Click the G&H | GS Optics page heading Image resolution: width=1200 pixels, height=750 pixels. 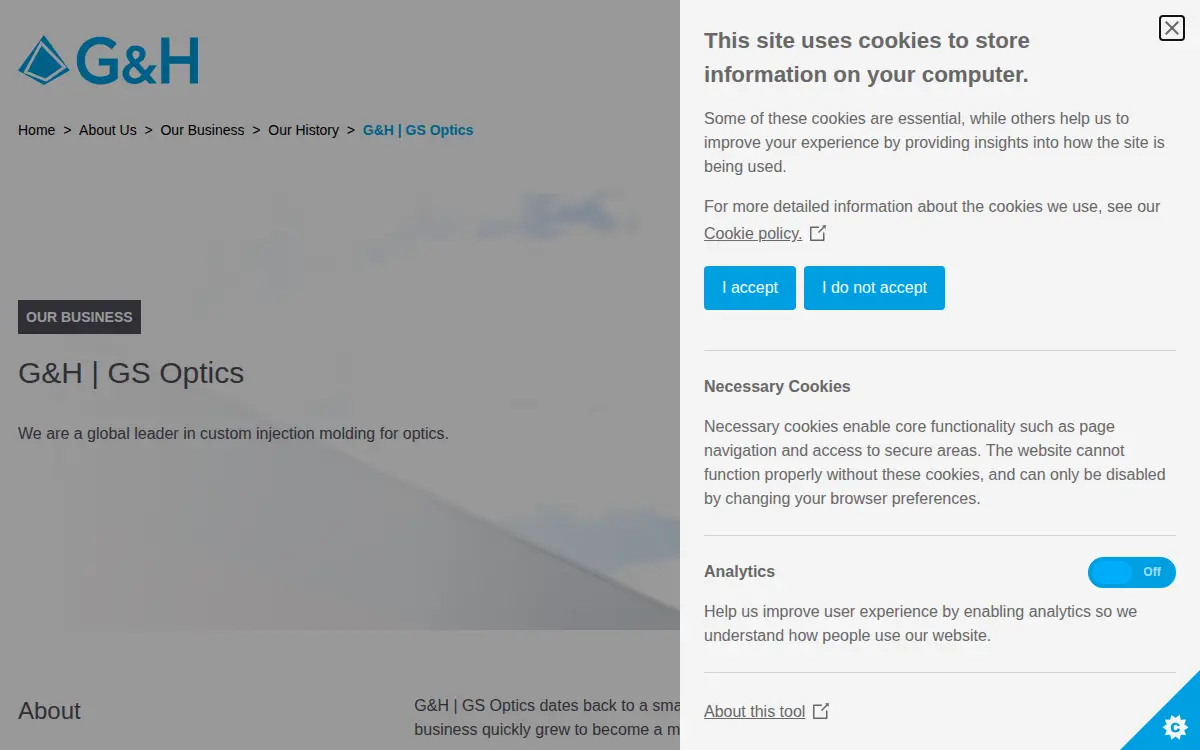point(131,373)
